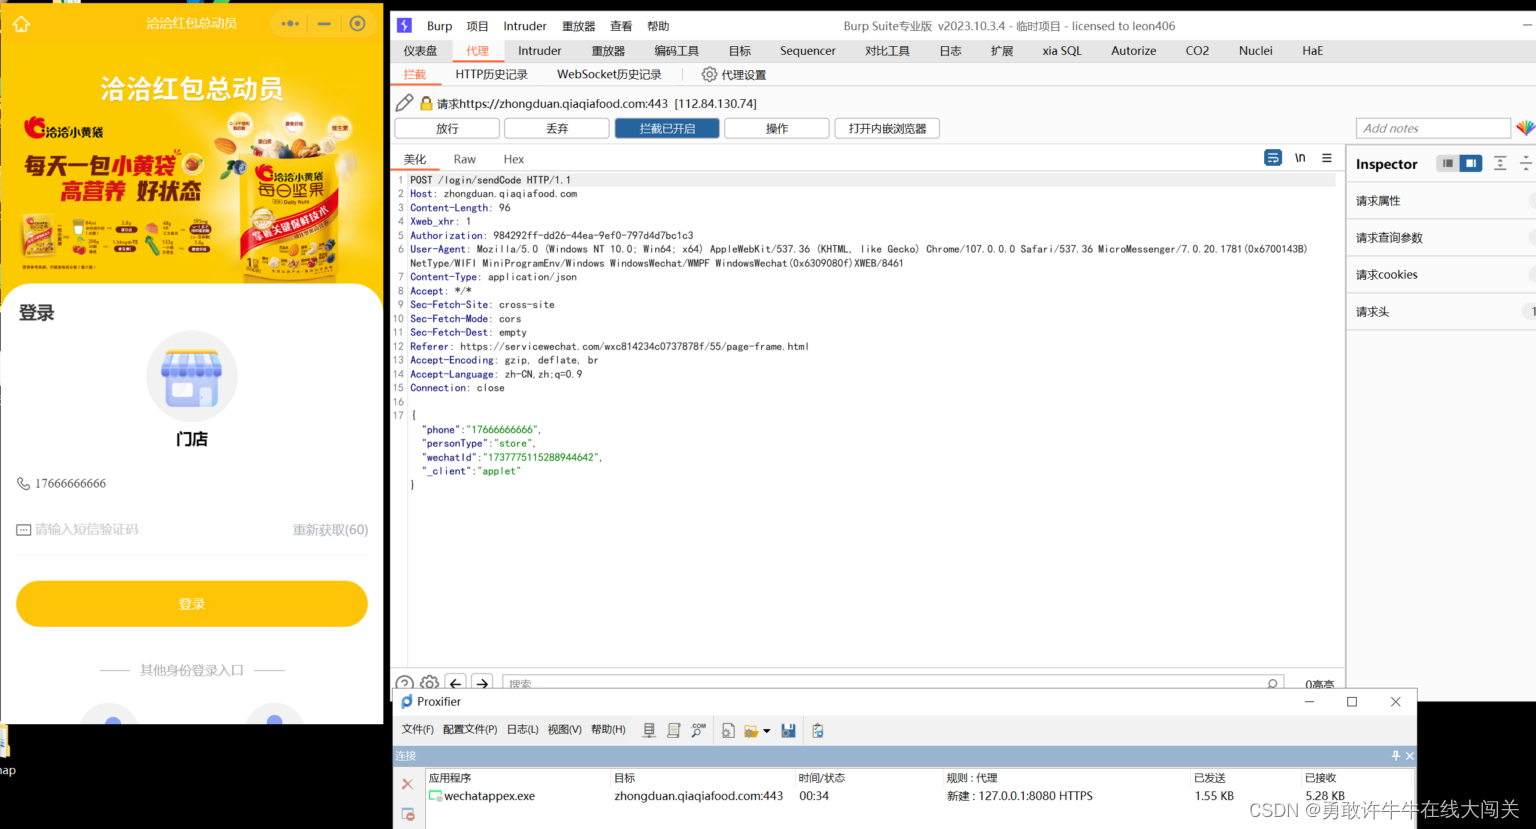This screenshot has width=1536, height=829.
Task: Close the mini-program using the circle capsule icon
Action: (357, 24)
